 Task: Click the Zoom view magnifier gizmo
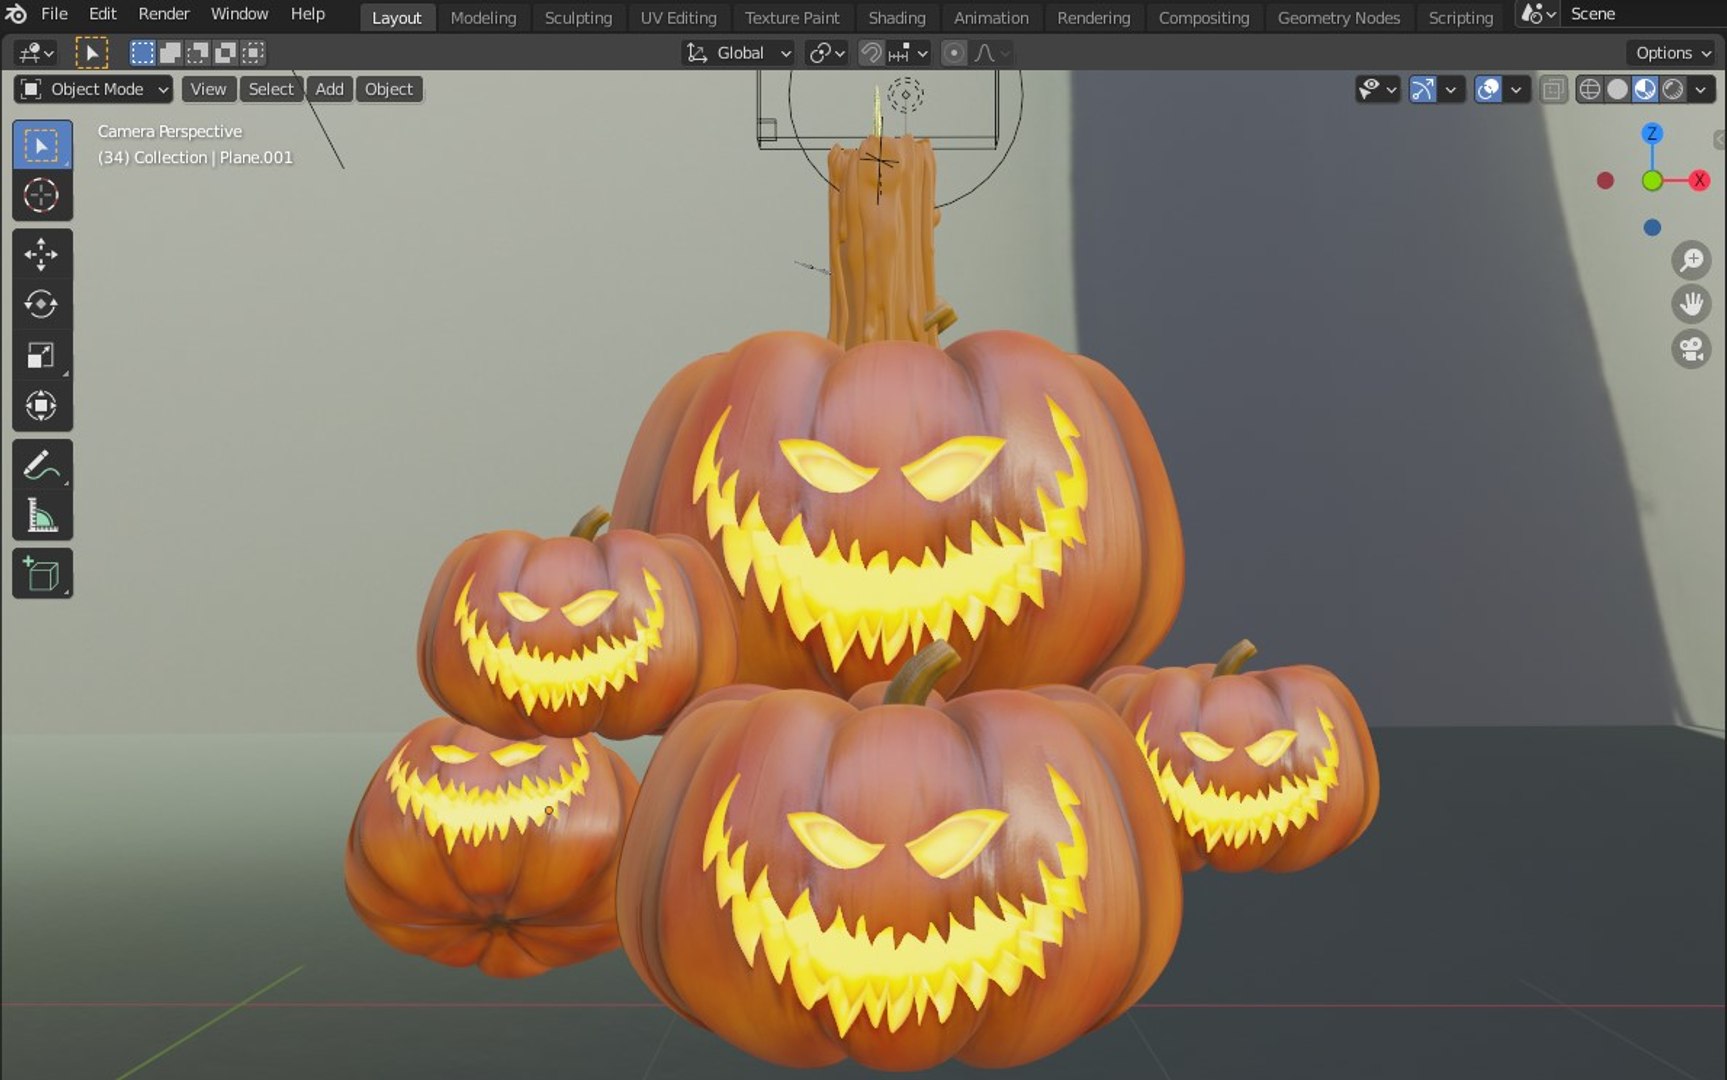[1691, 260]
